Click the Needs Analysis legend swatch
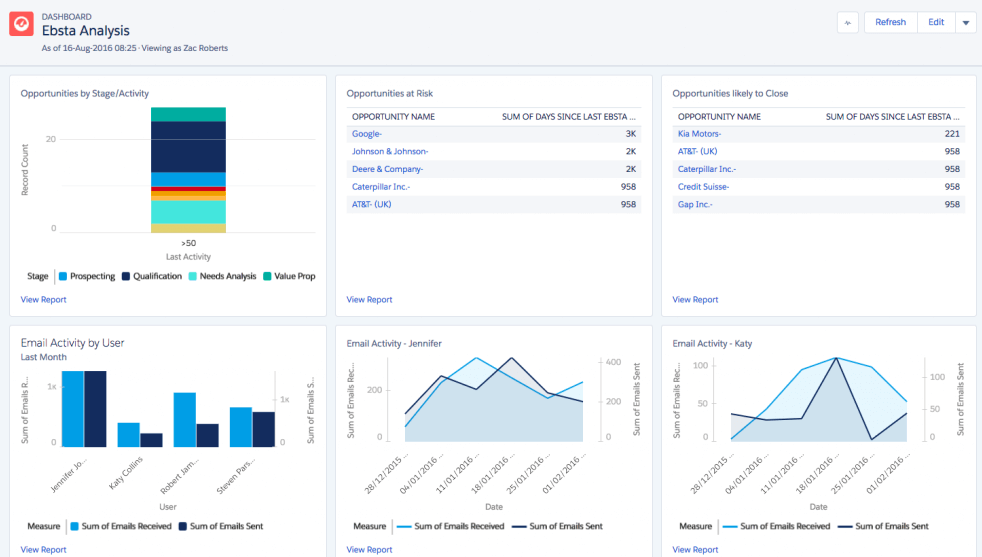 193,276
